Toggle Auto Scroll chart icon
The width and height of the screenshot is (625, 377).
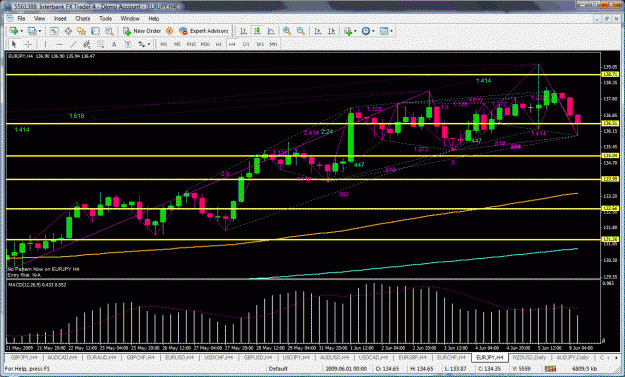point(318,31)
